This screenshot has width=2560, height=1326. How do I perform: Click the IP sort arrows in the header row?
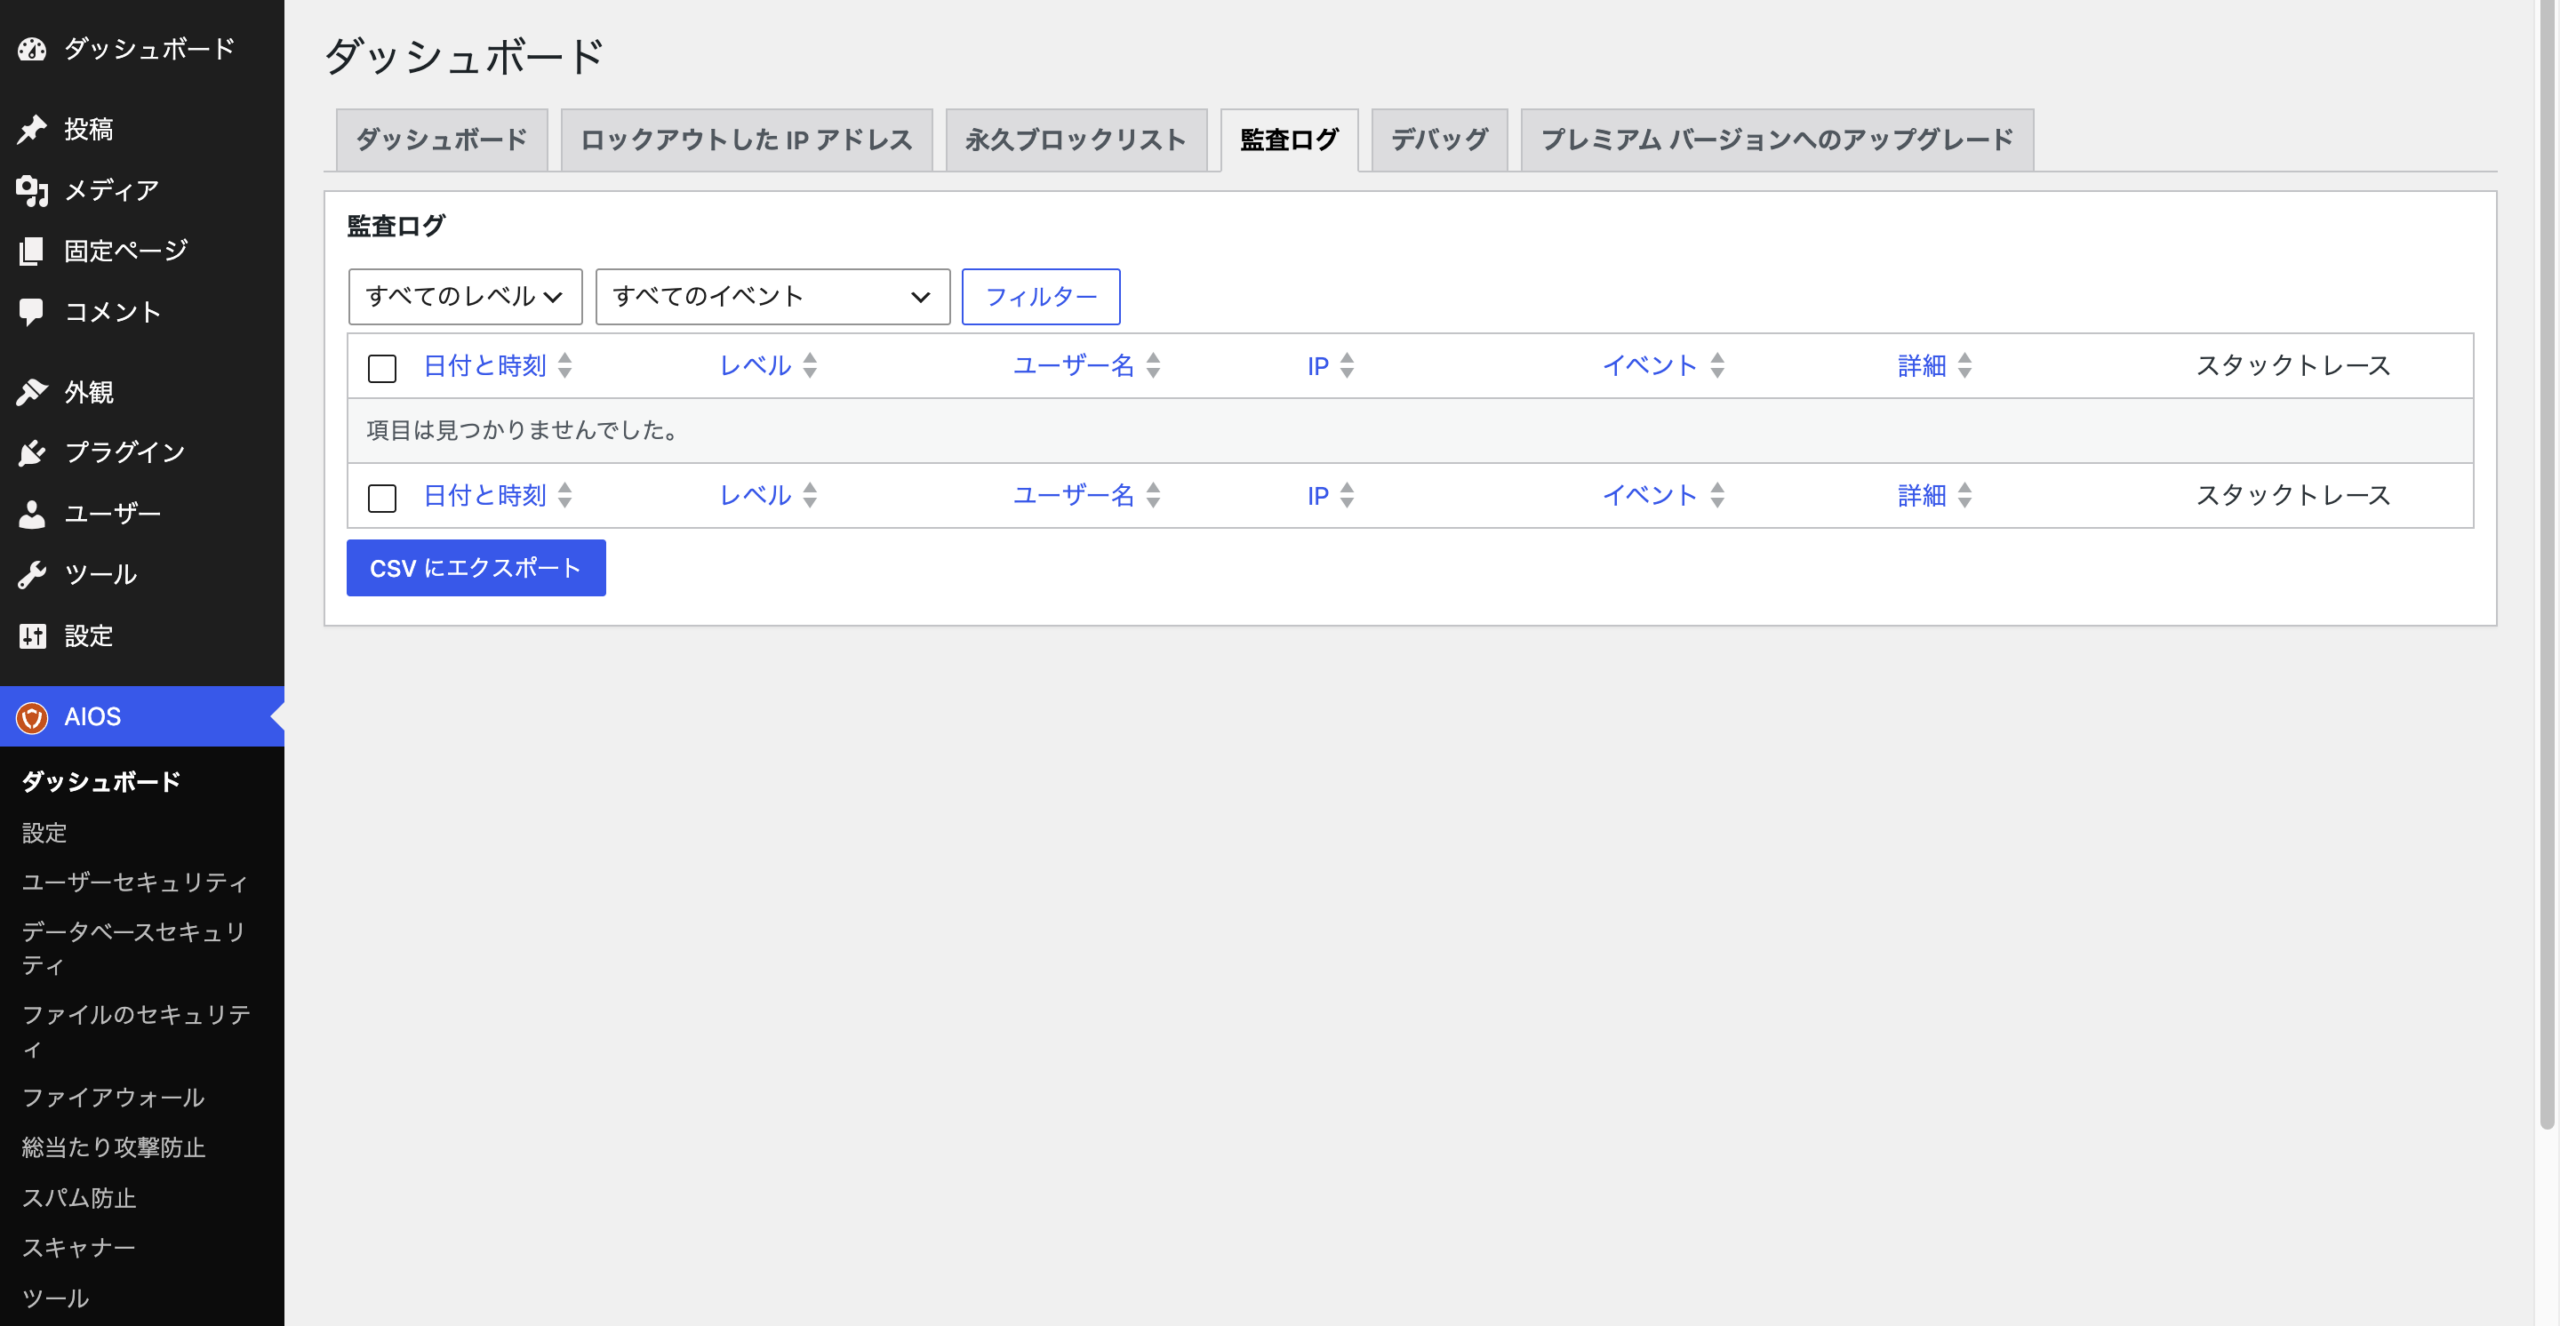[1347, 366]
